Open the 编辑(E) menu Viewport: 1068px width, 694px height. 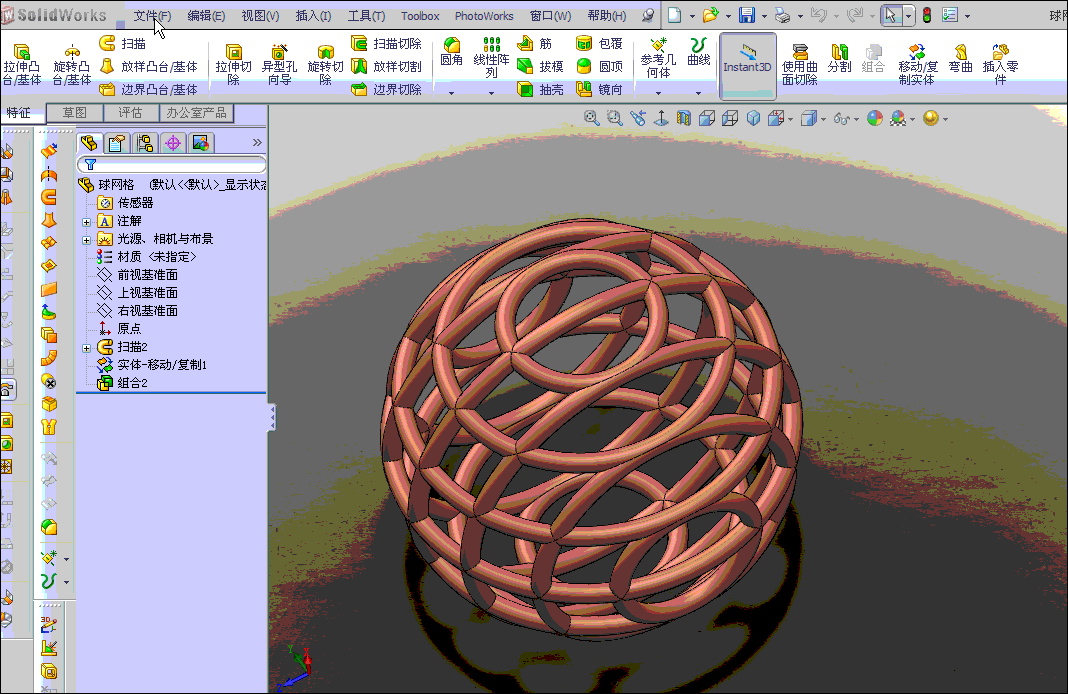[206, 16]
